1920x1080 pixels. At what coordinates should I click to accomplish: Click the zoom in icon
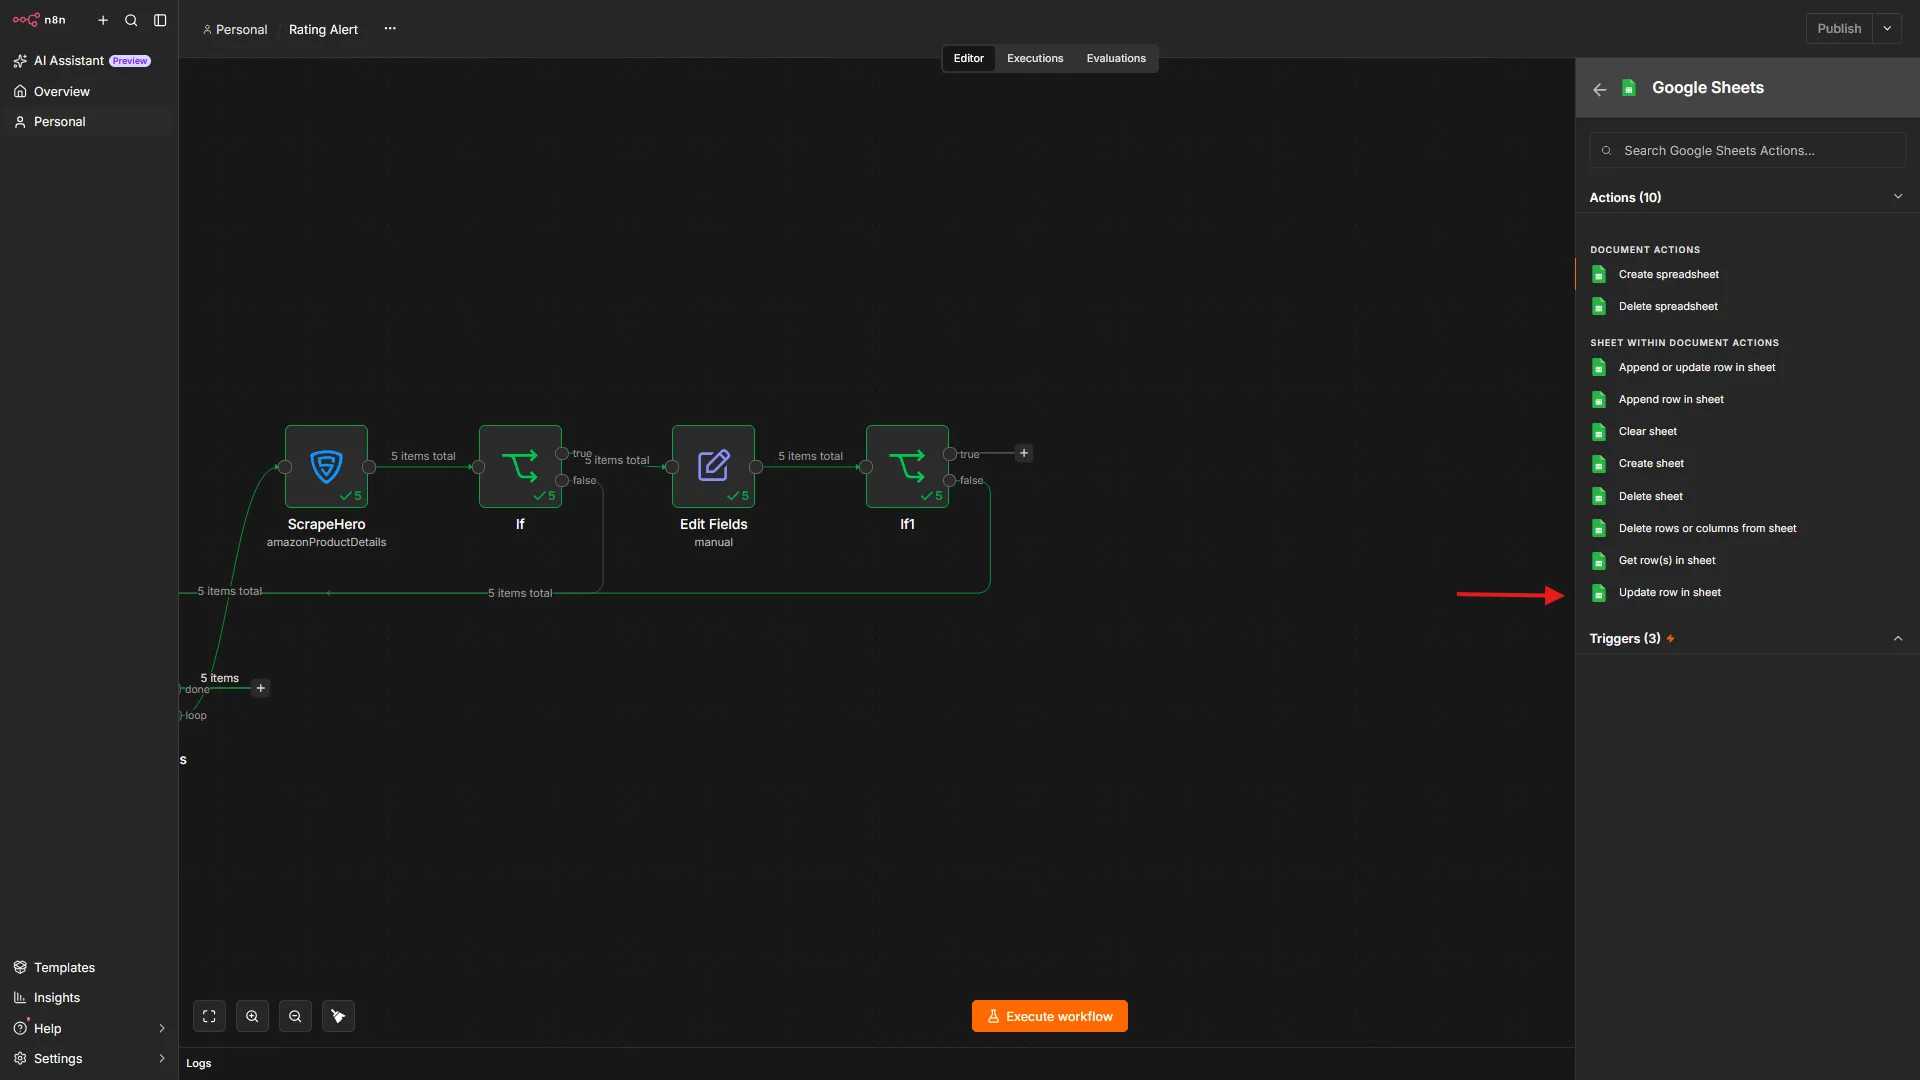[x=252, y=1016]
